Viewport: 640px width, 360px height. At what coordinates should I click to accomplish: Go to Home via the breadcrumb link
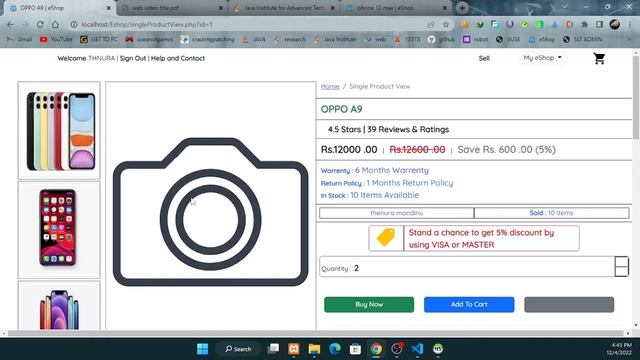(330, 87)
